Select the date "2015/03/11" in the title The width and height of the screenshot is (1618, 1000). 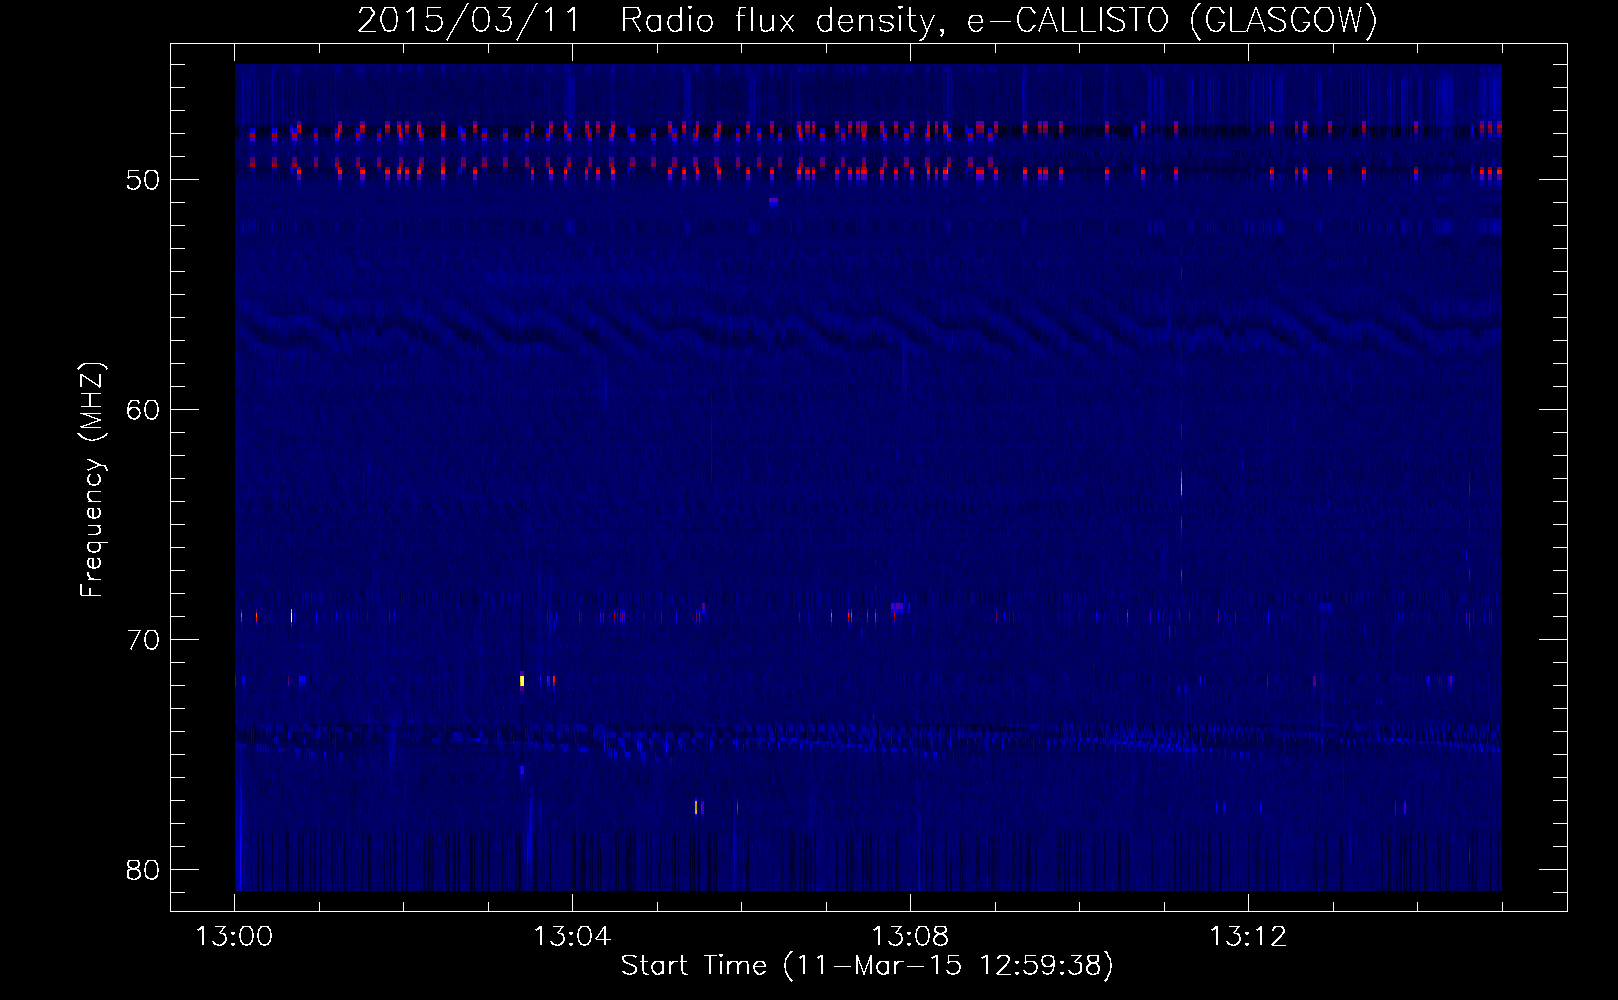tap(468, 21)
